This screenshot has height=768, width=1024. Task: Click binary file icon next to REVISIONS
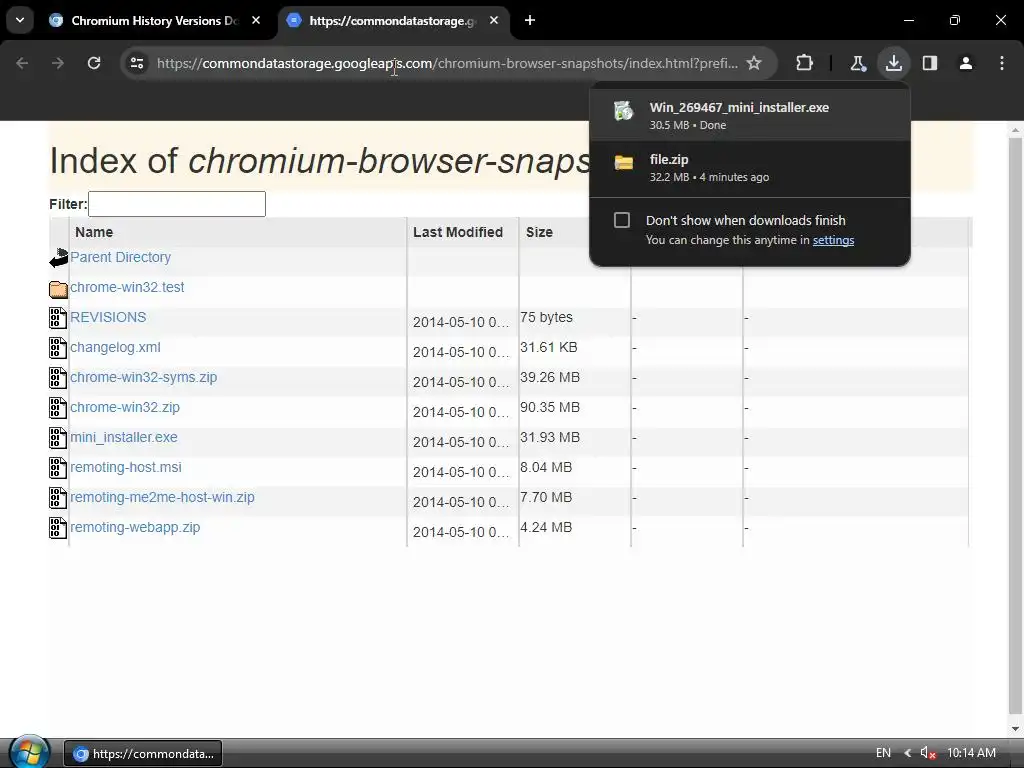(x=58, y=318)
